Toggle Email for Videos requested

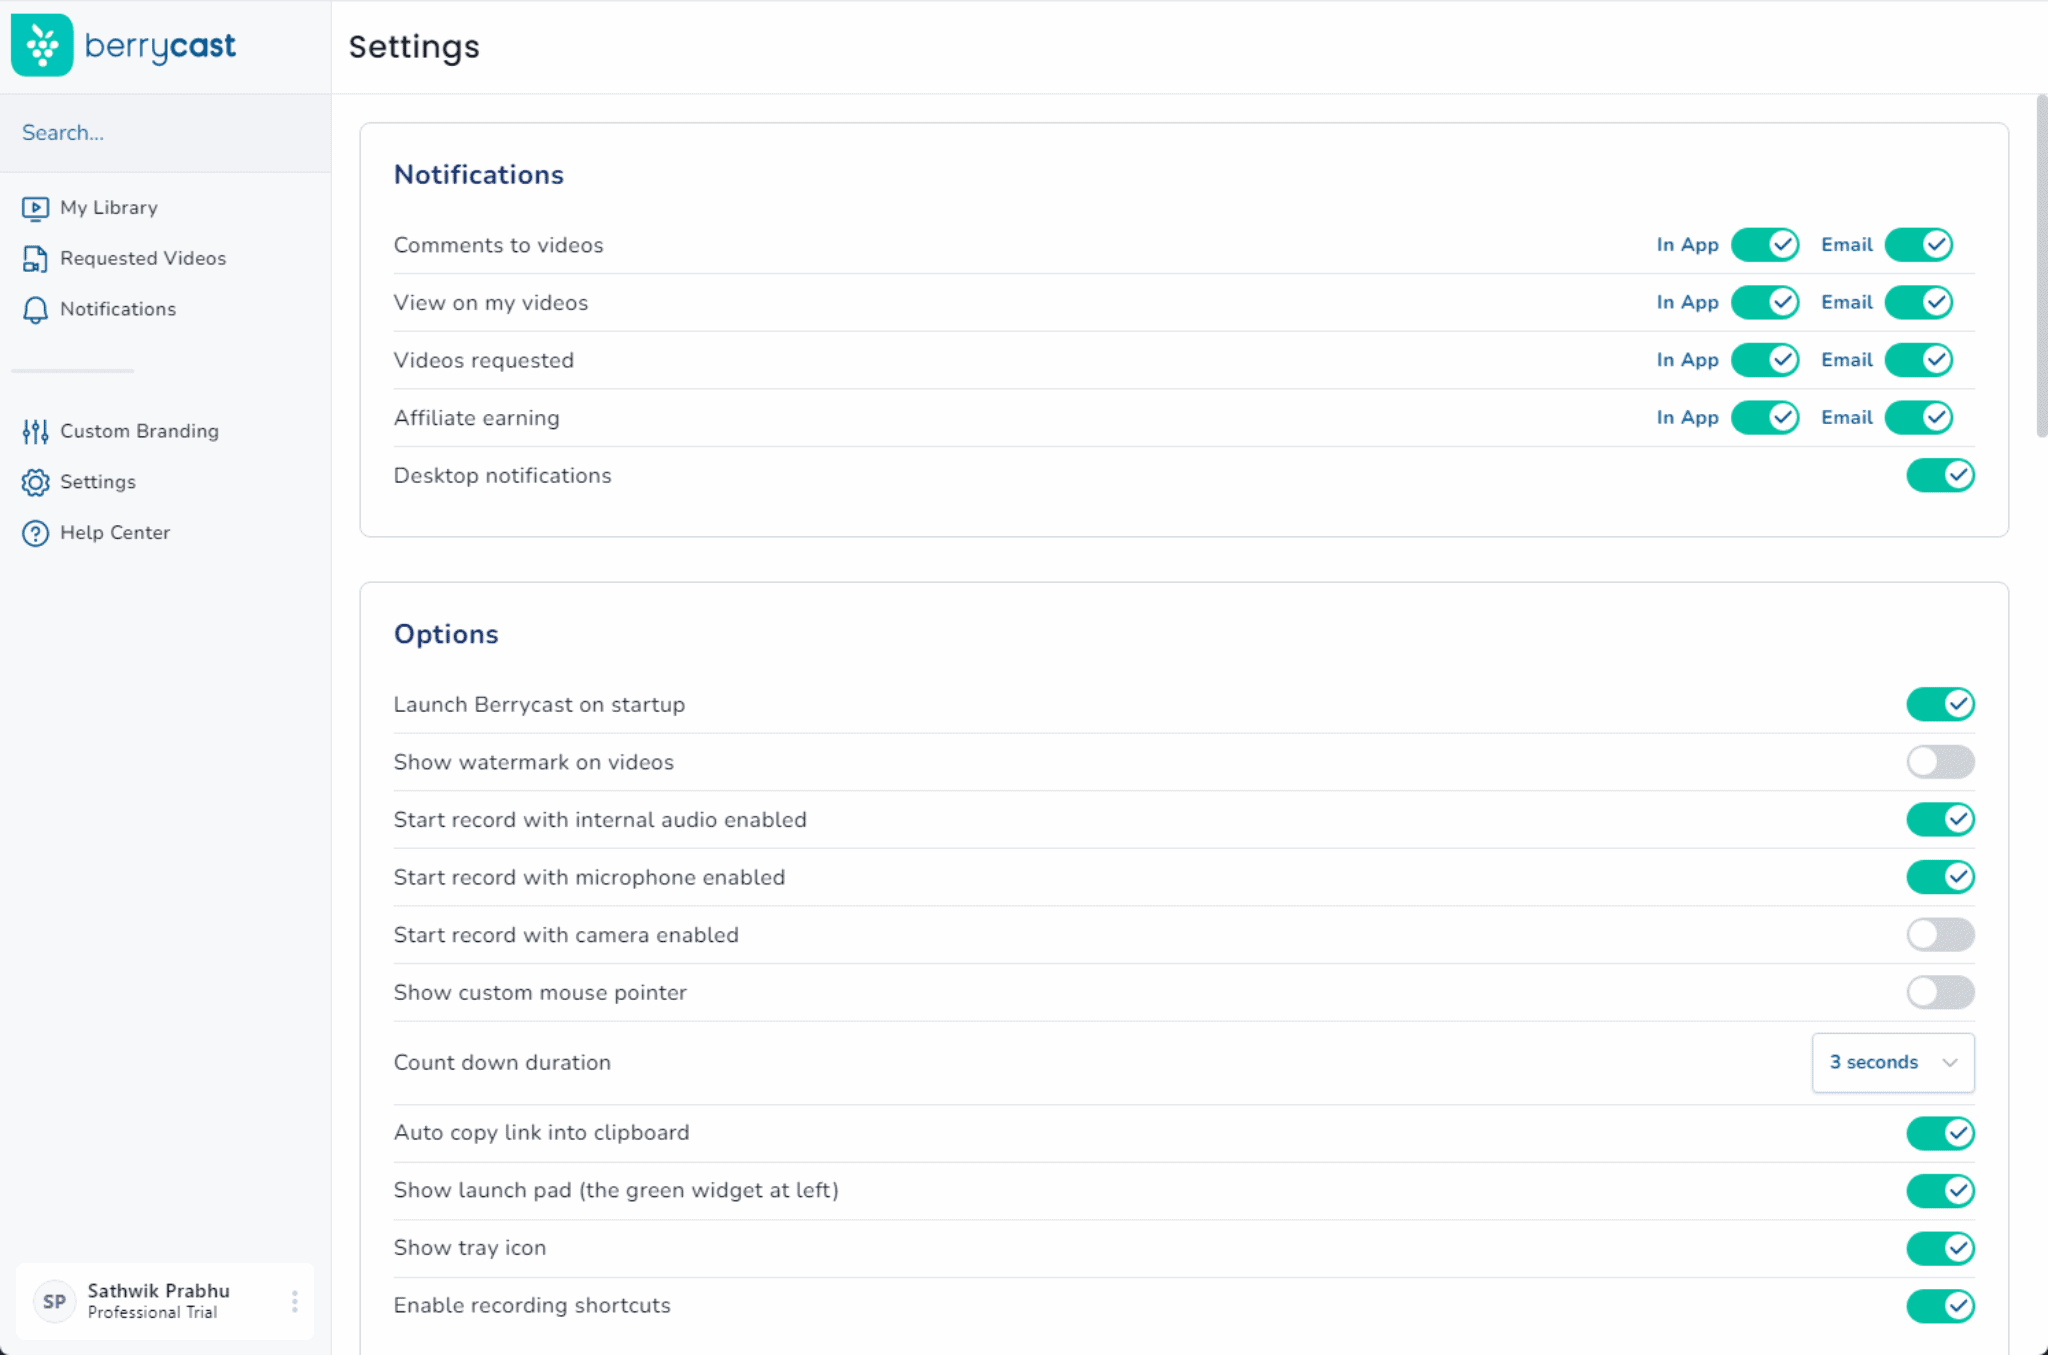[x=1919, y=360]
